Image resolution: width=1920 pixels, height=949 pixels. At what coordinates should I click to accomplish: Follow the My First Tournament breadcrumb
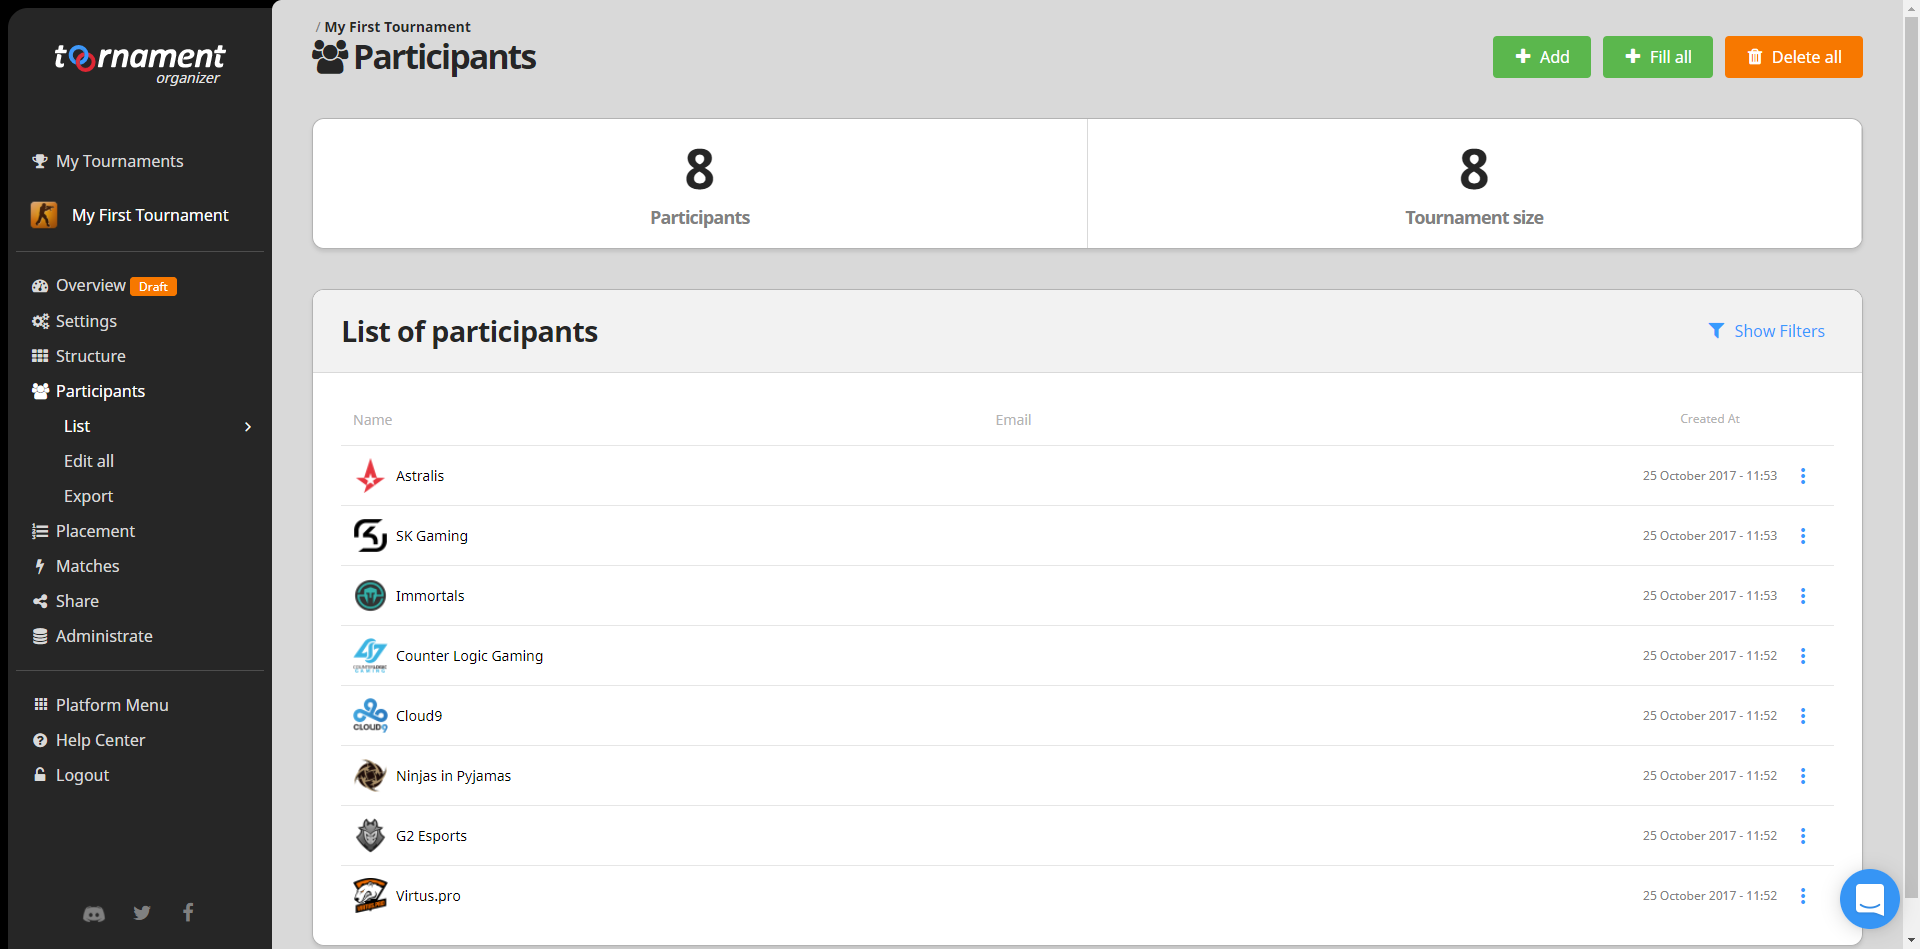tap(397, 27)
